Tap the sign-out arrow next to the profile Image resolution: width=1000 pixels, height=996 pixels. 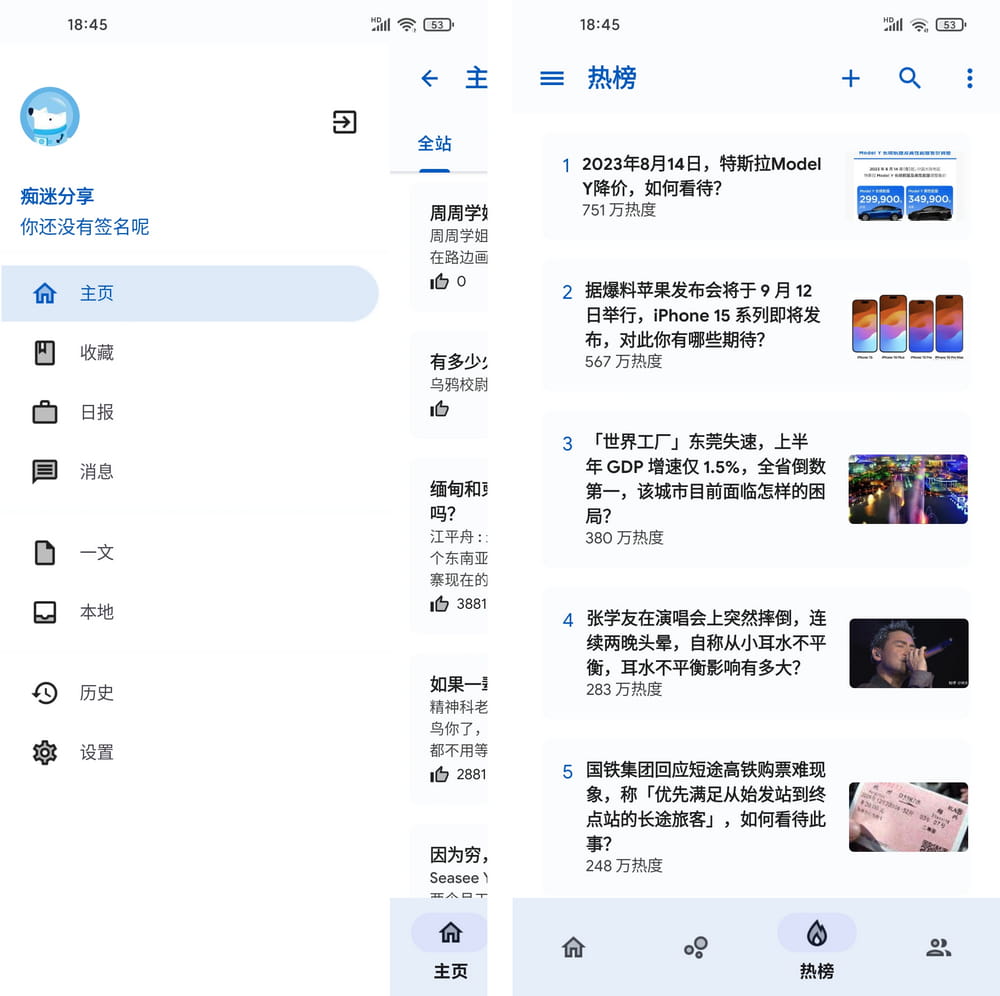pyautogui.click(x=344, y=122)
